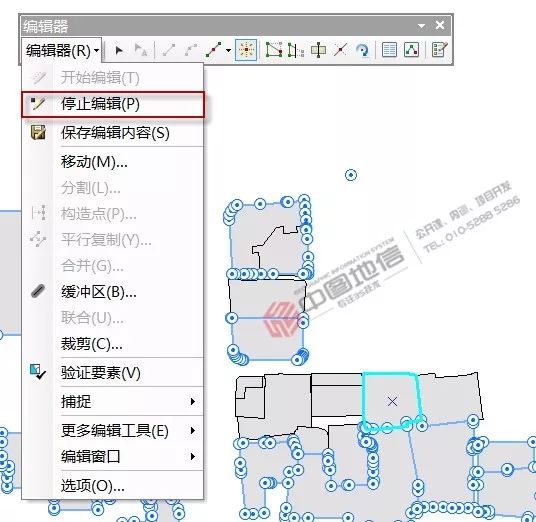The height and width of the screenshot is (522, 536).
Task: Toggle the highlighted Point construction tool
Action: coord(246,50)
